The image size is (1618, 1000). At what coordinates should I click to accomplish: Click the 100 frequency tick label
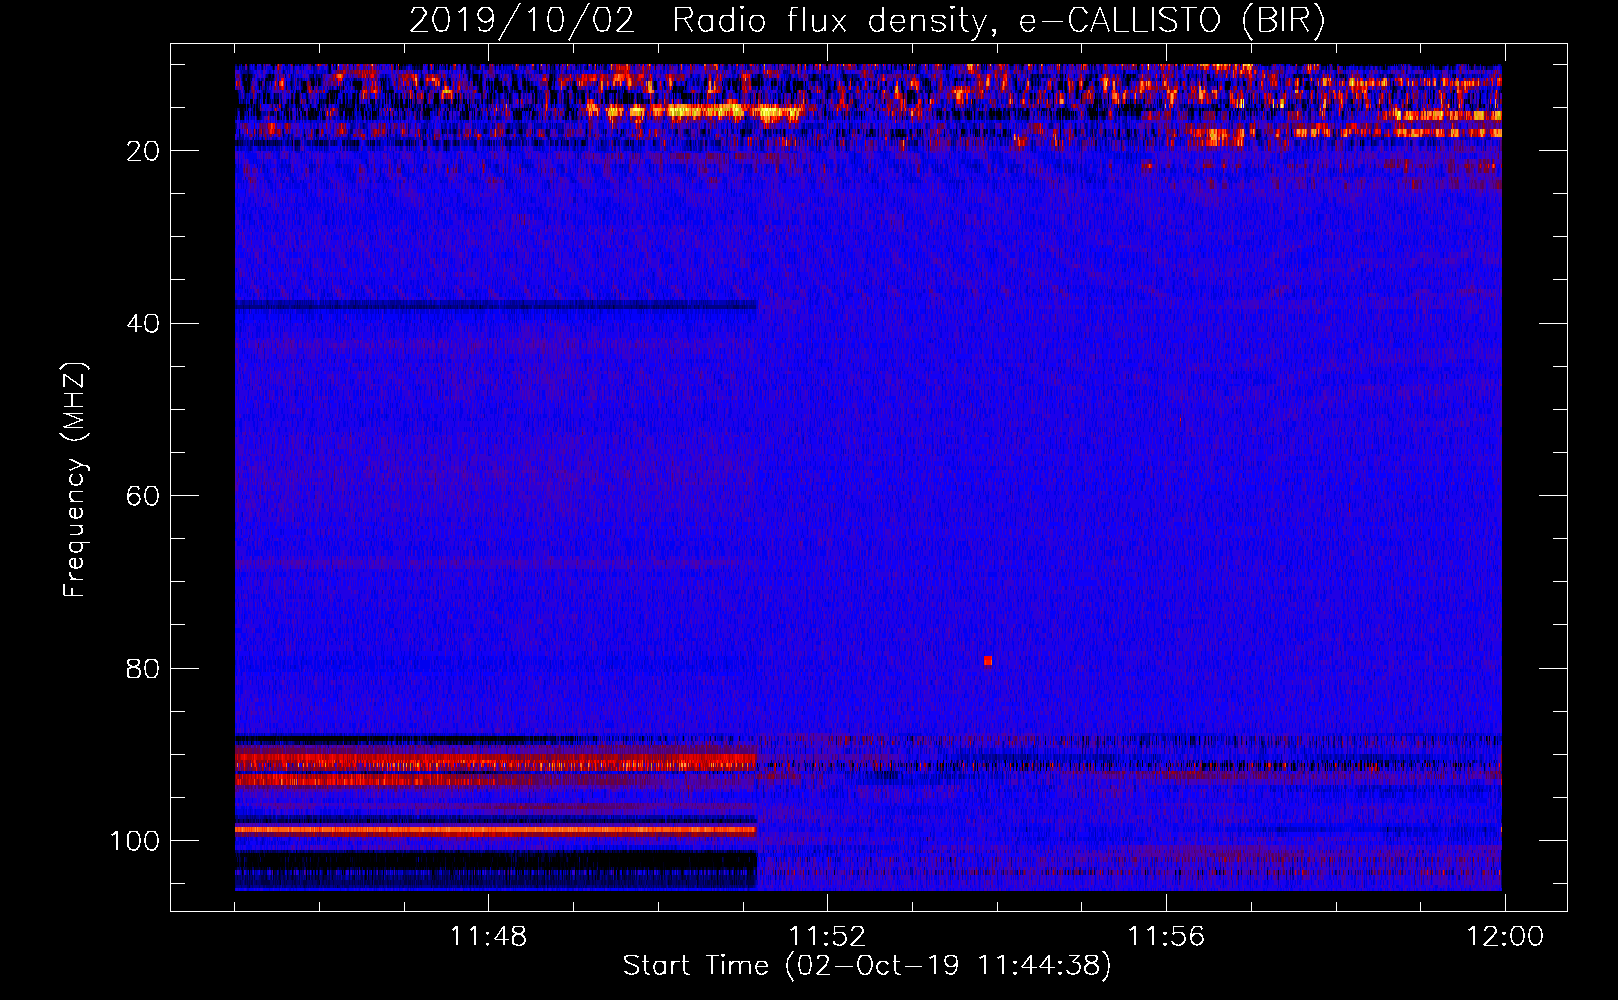[135, 841]
